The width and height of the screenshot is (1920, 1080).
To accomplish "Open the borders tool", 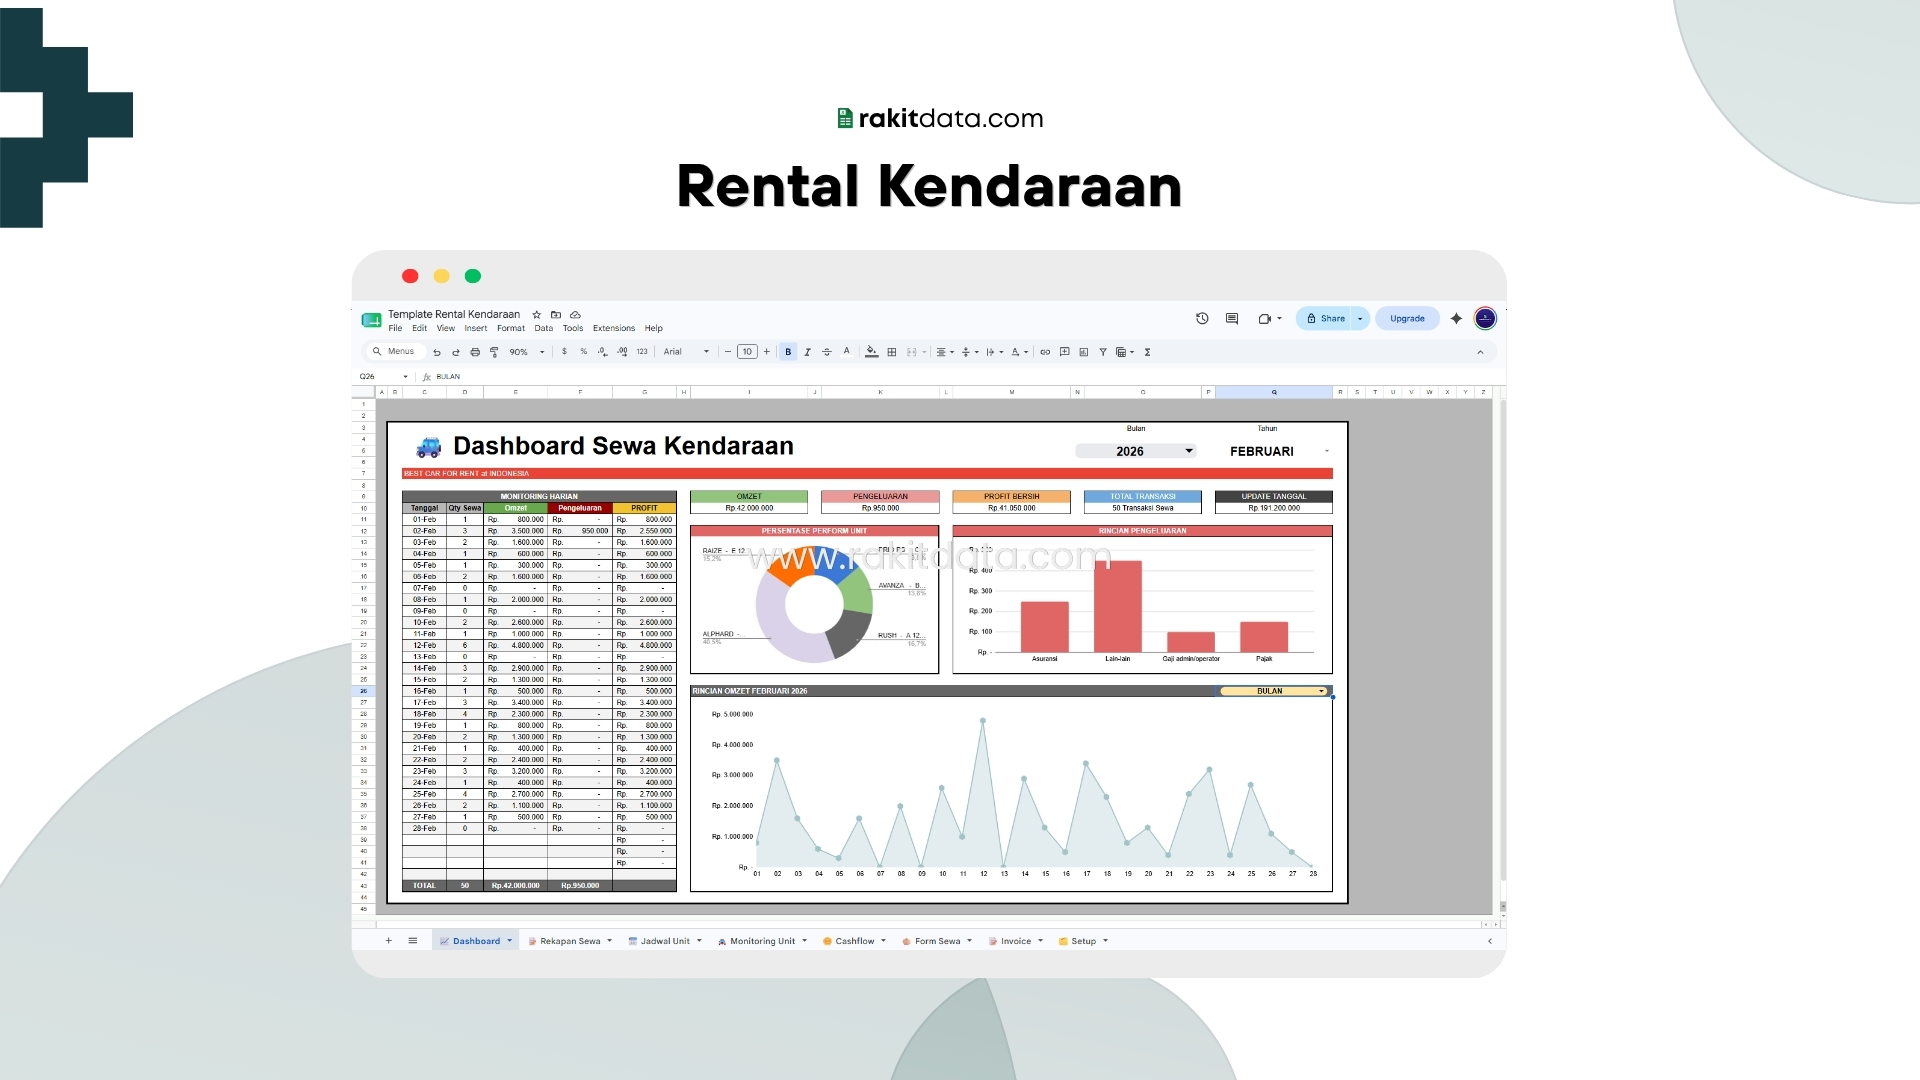I will click(892, 352).
